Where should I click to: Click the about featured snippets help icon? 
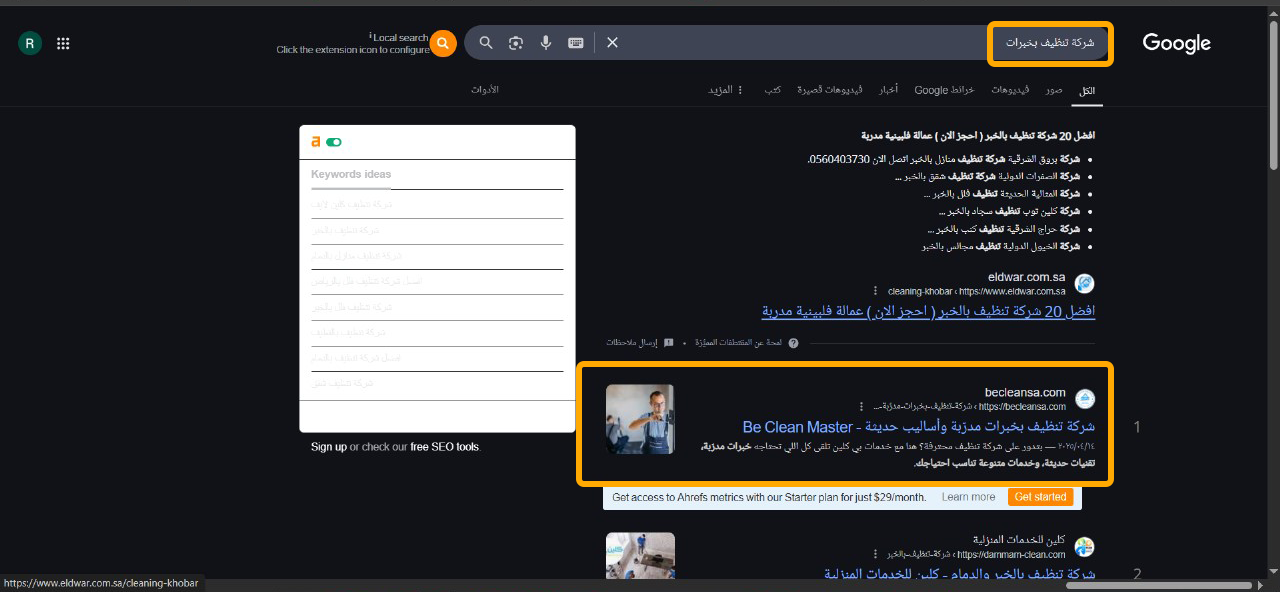(793, 343)
